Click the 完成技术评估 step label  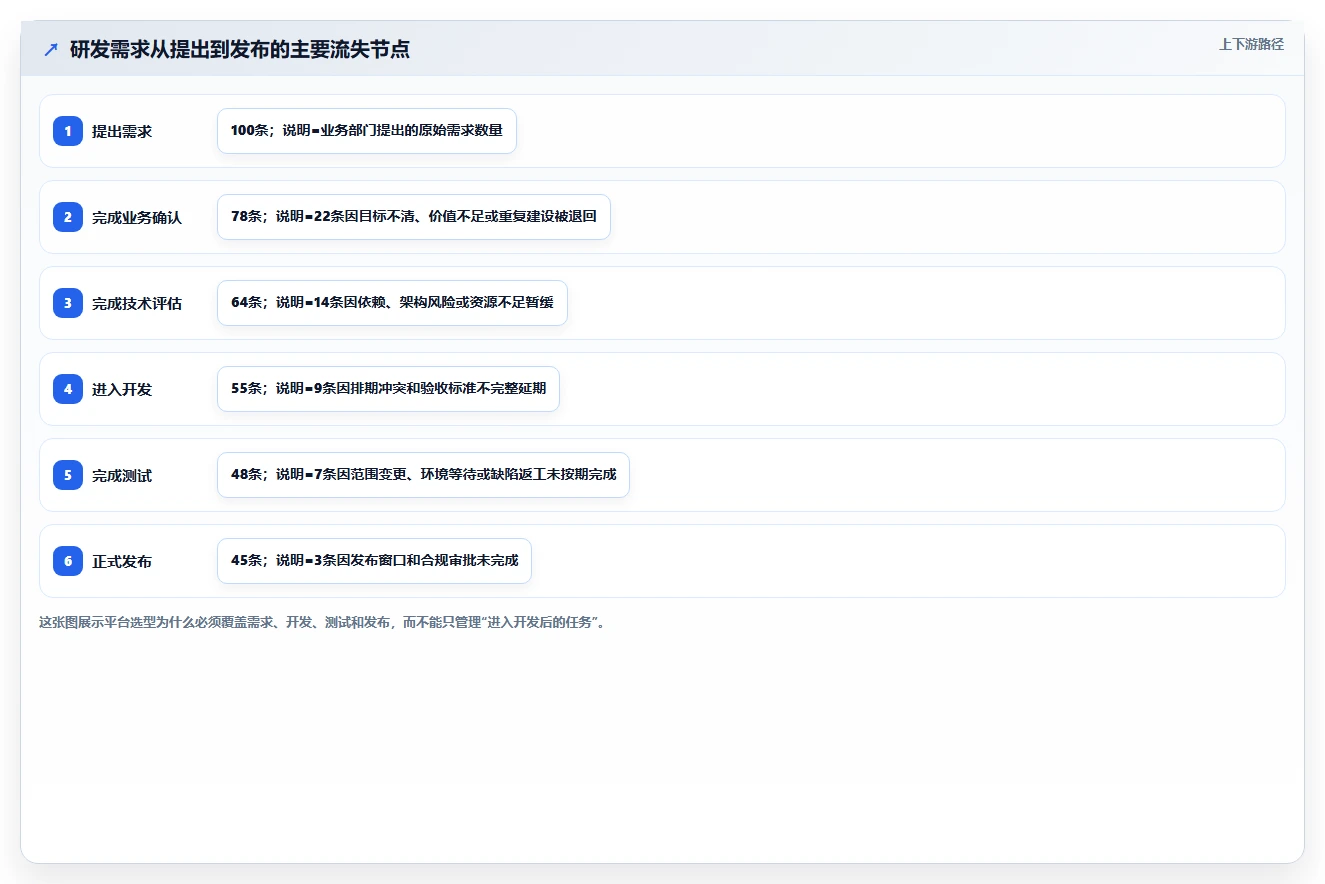pos(137,303)
